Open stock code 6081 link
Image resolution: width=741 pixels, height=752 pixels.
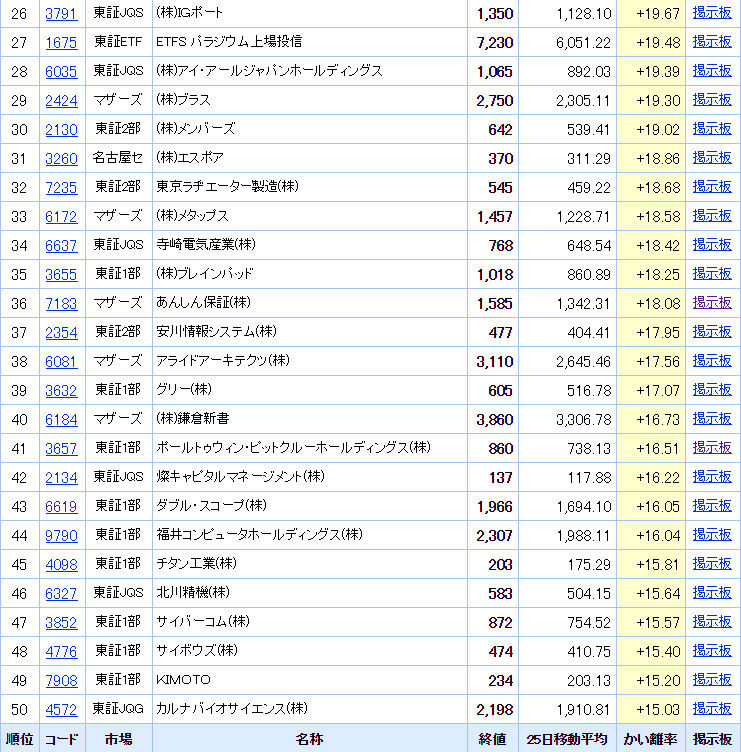pos(61,362)
